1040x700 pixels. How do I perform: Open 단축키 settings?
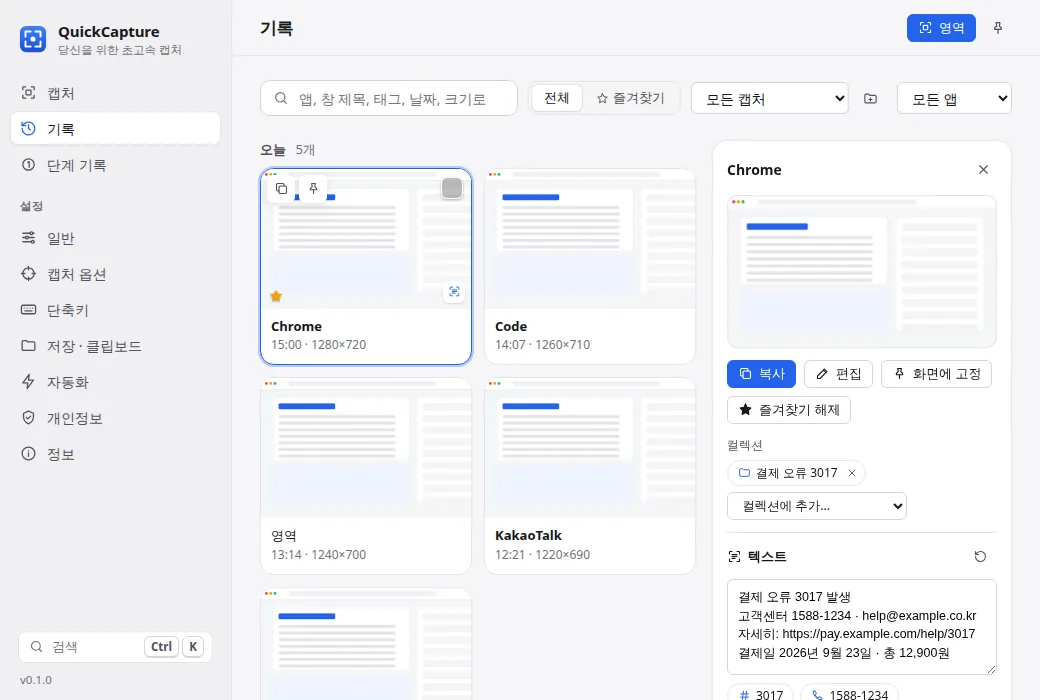tap(115, 310)
